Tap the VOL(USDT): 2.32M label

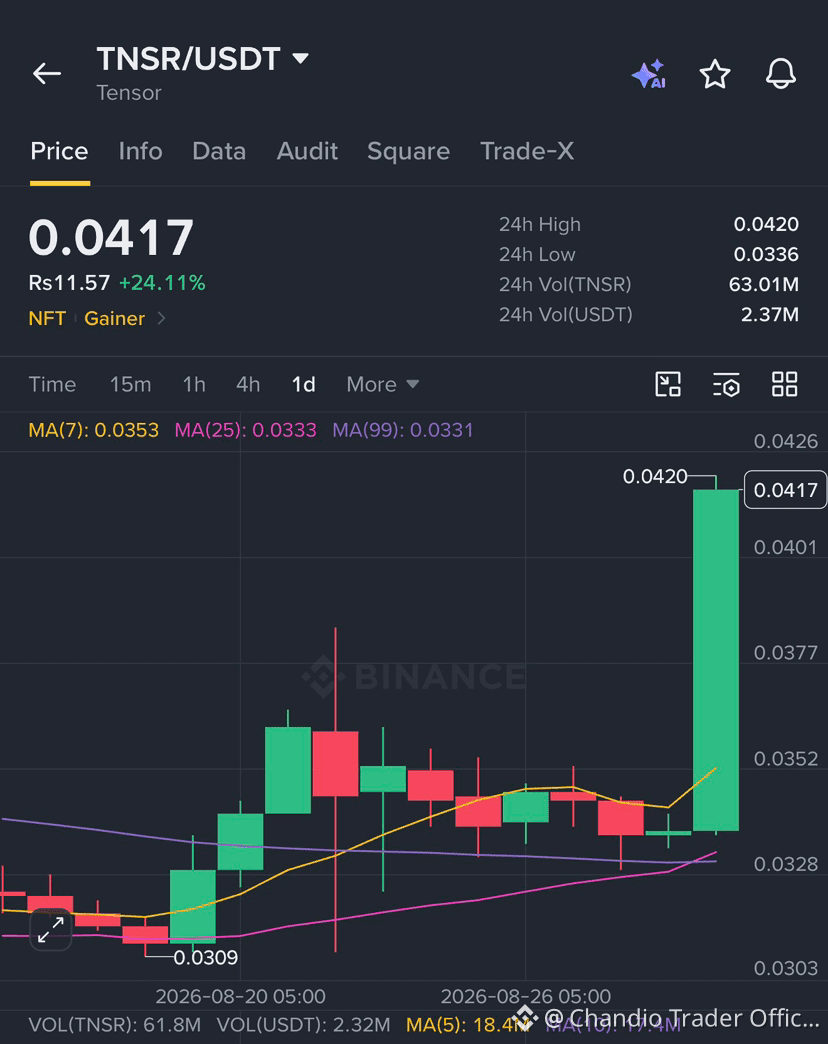point(304,1025)
